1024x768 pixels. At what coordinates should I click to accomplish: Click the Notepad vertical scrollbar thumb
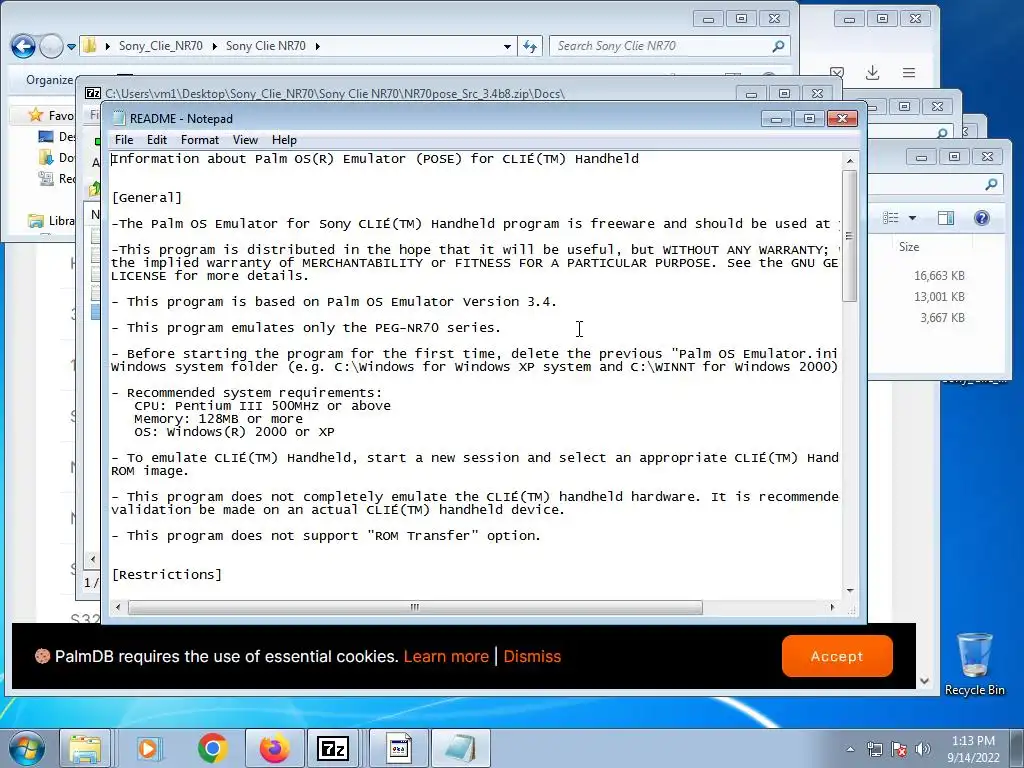tap(850, 236)
